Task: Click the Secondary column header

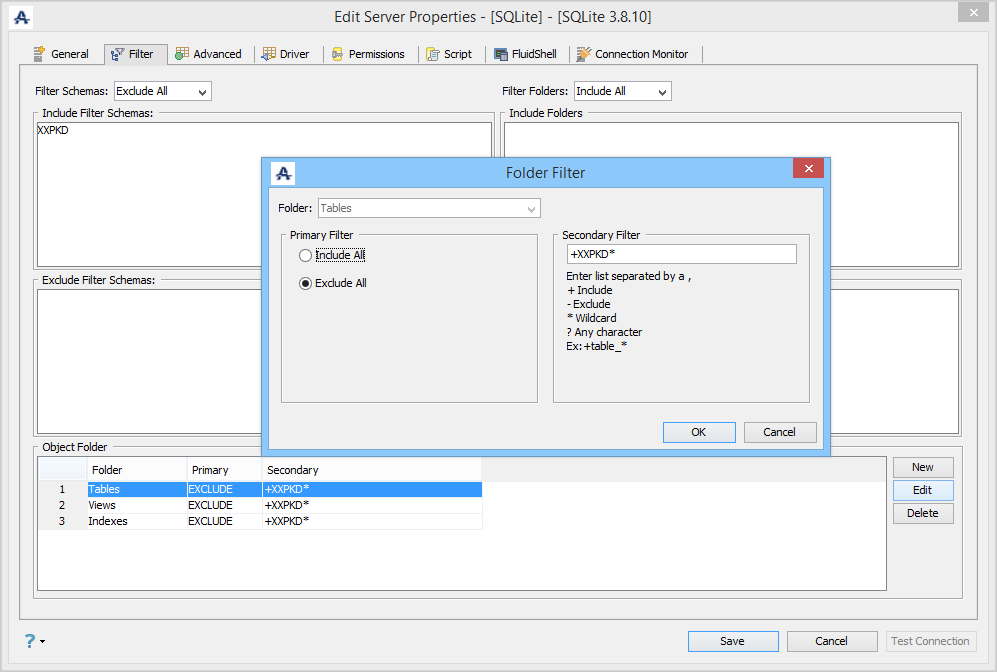Action: coord(372,470)
